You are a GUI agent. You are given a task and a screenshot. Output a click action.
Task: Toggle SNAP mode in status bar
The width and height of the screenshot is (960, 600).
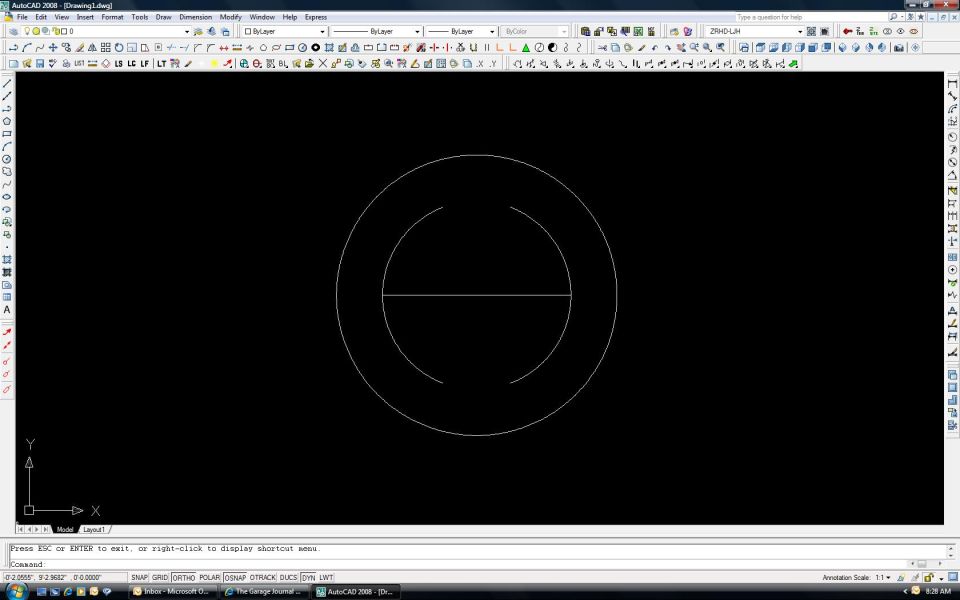point(140,577)
